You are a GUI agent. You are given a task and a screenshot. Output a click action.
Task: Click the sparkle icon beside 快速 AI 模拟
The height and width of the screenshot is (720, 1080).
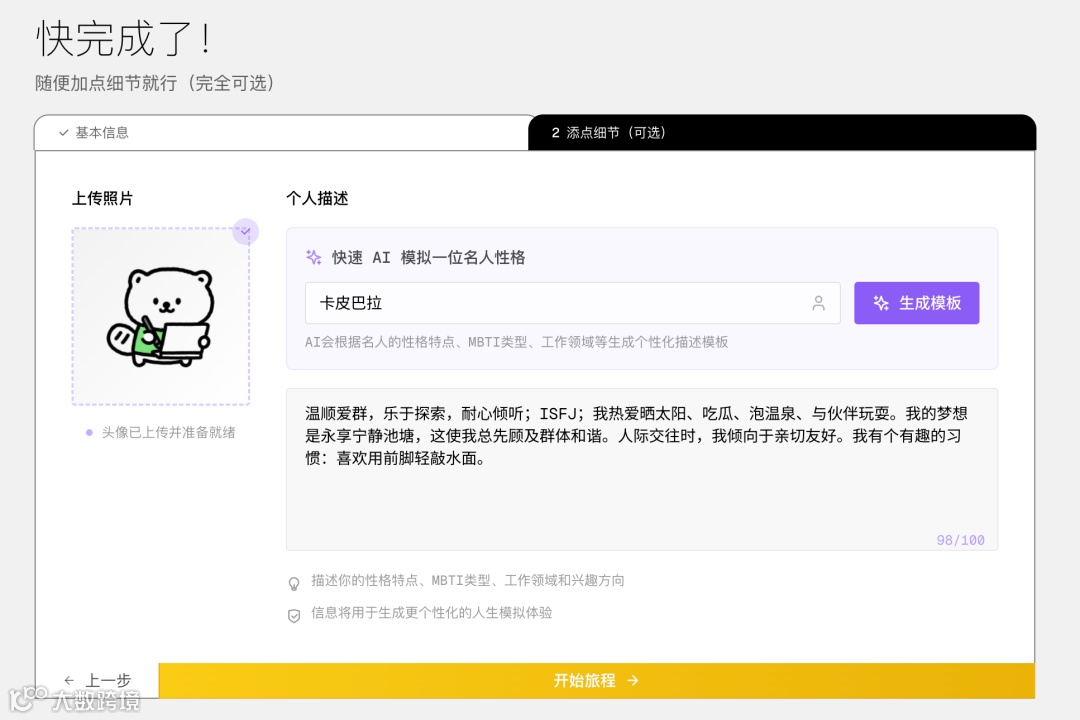pyautogui.click(x=313, y=258)
